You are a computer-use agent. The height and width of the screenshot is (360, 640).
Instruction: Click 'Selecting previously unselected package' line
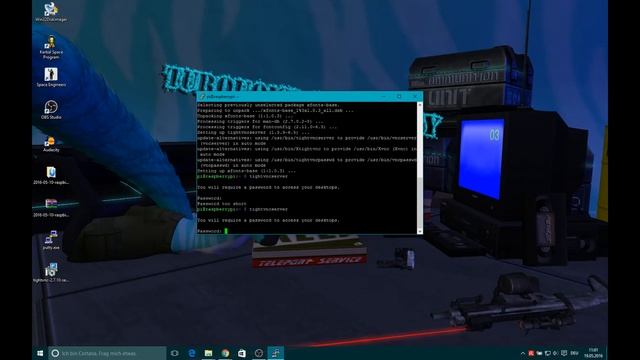(x=268, y=105)
